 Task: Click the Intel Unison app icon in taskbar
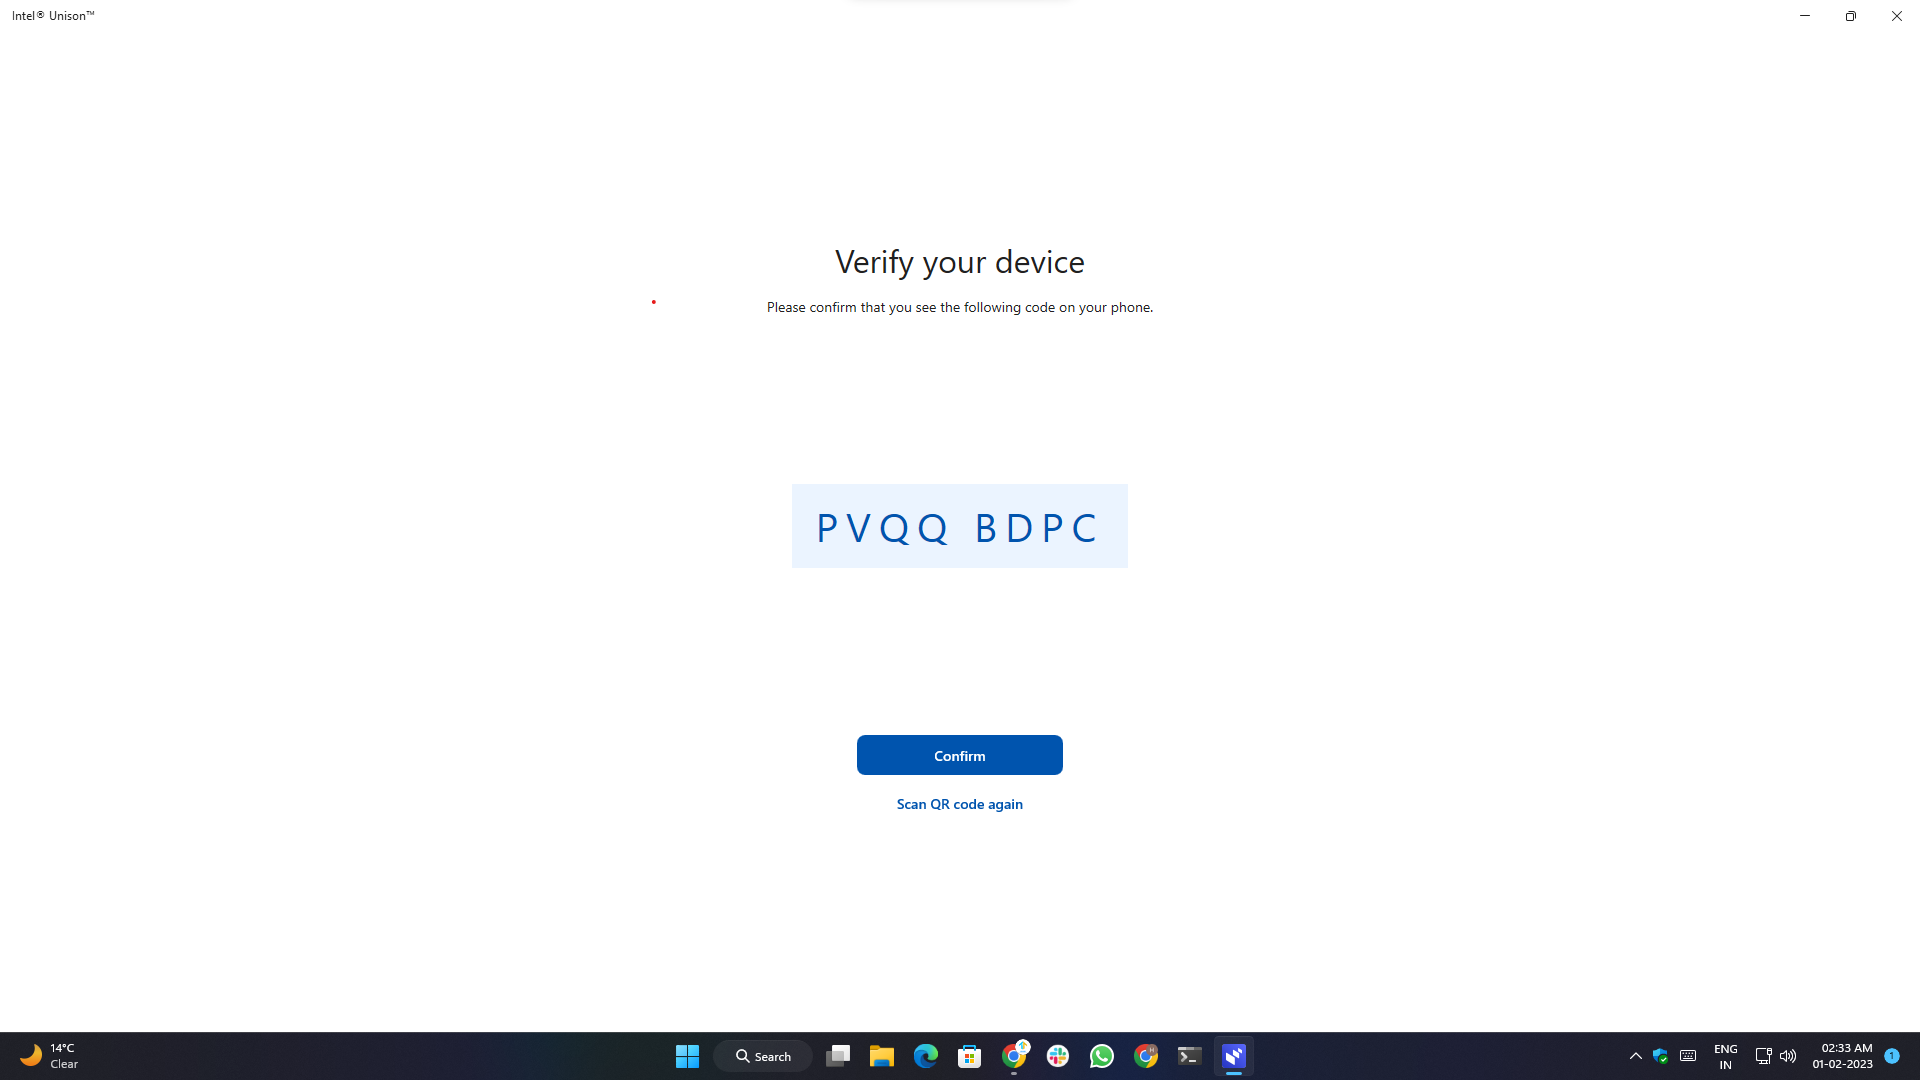(1233, 1055)
